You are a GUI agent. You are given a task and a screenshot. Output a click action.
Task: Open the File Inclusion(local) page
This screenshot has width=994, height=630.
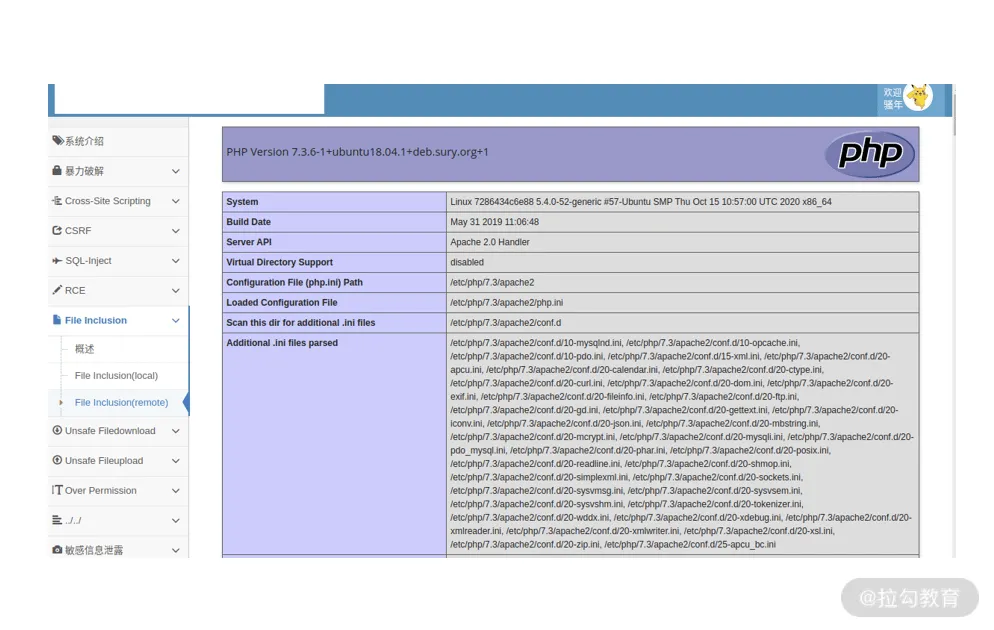[116, 375]
